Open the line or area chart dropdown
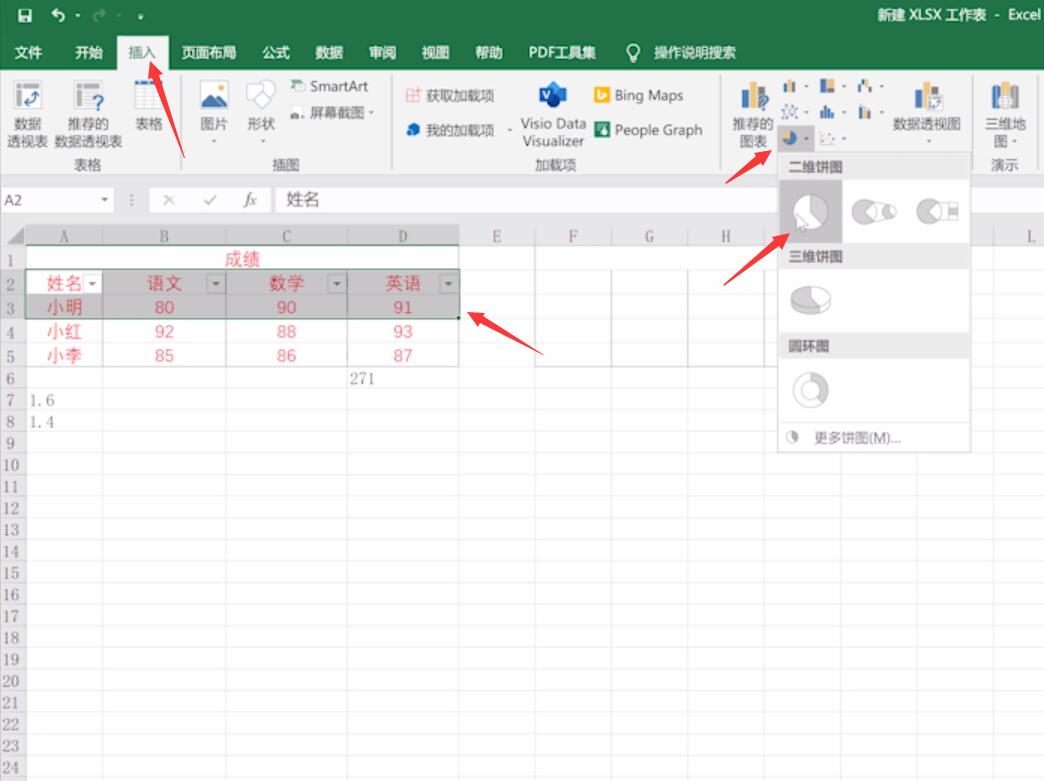The image size is (1044, 781). pyautogui.click(x=795, y=112)
